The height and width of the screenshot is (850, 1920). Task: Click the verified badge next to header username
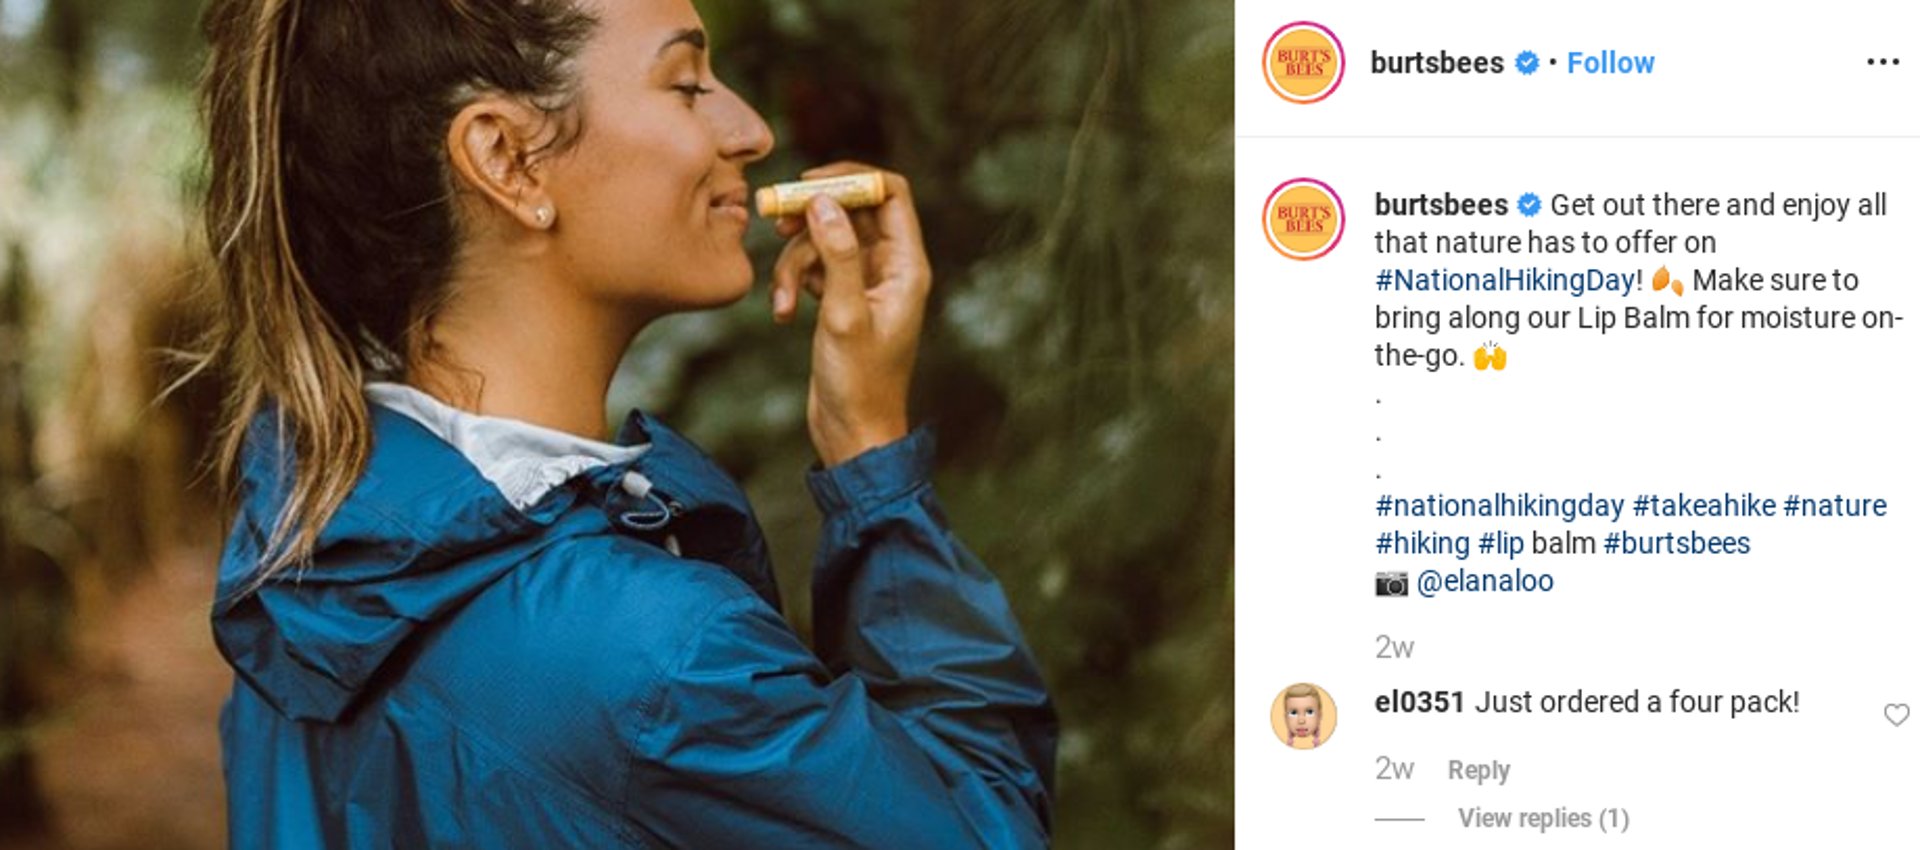pyautogui.click(x=1526, y=62)
